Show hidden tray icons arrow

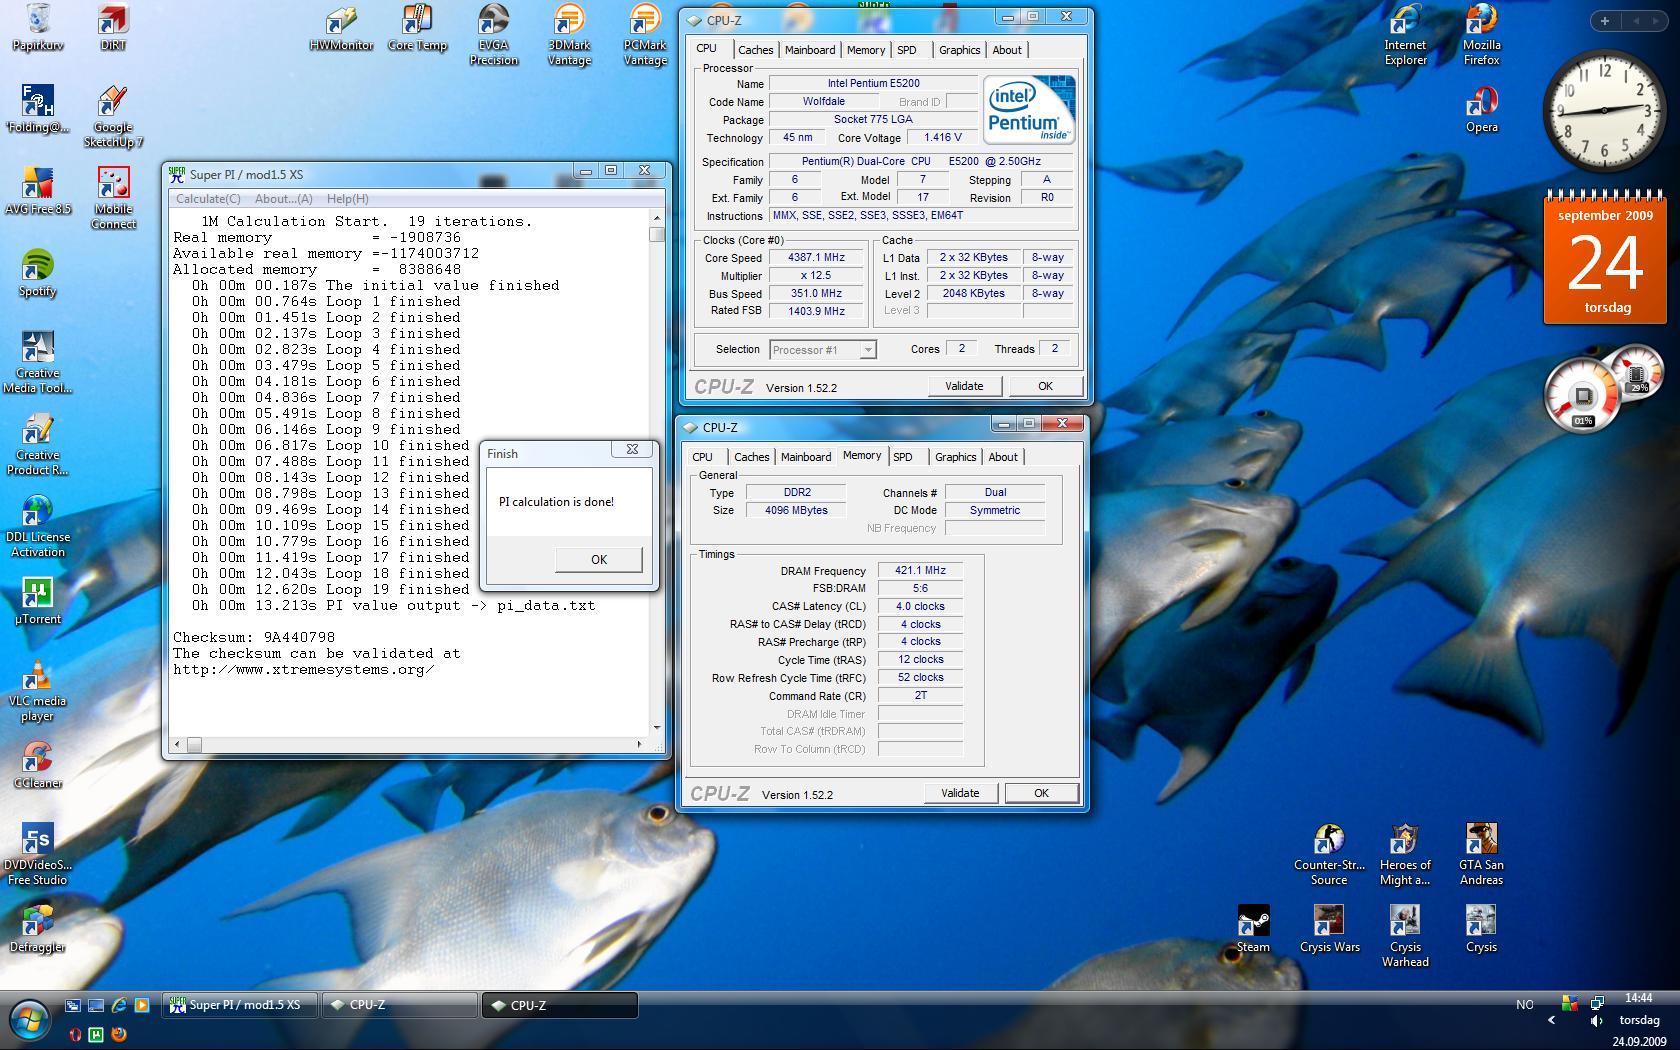pyautogui.click(x=1551, y=1021)
